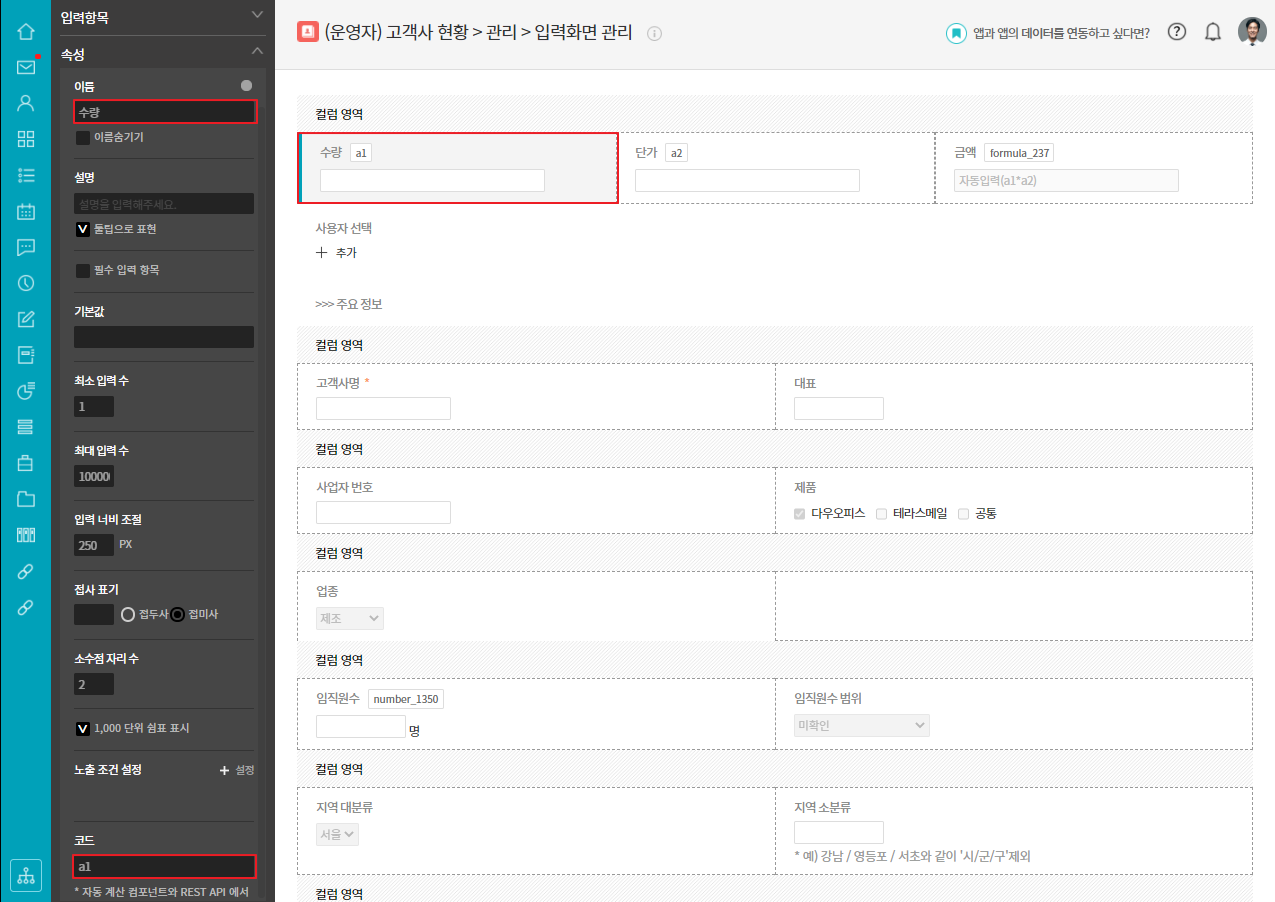Click the organization chart icon at bottom
The width and height of the screenshot is (1275, 902).
(26, 875)
